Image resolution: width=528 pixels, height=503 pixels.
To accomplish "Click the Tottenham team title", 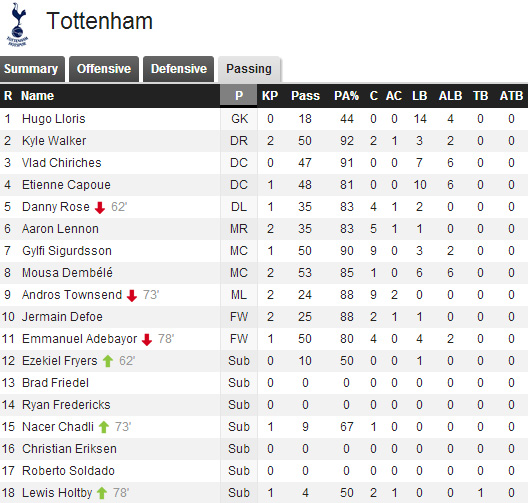I will coord(100,21).
